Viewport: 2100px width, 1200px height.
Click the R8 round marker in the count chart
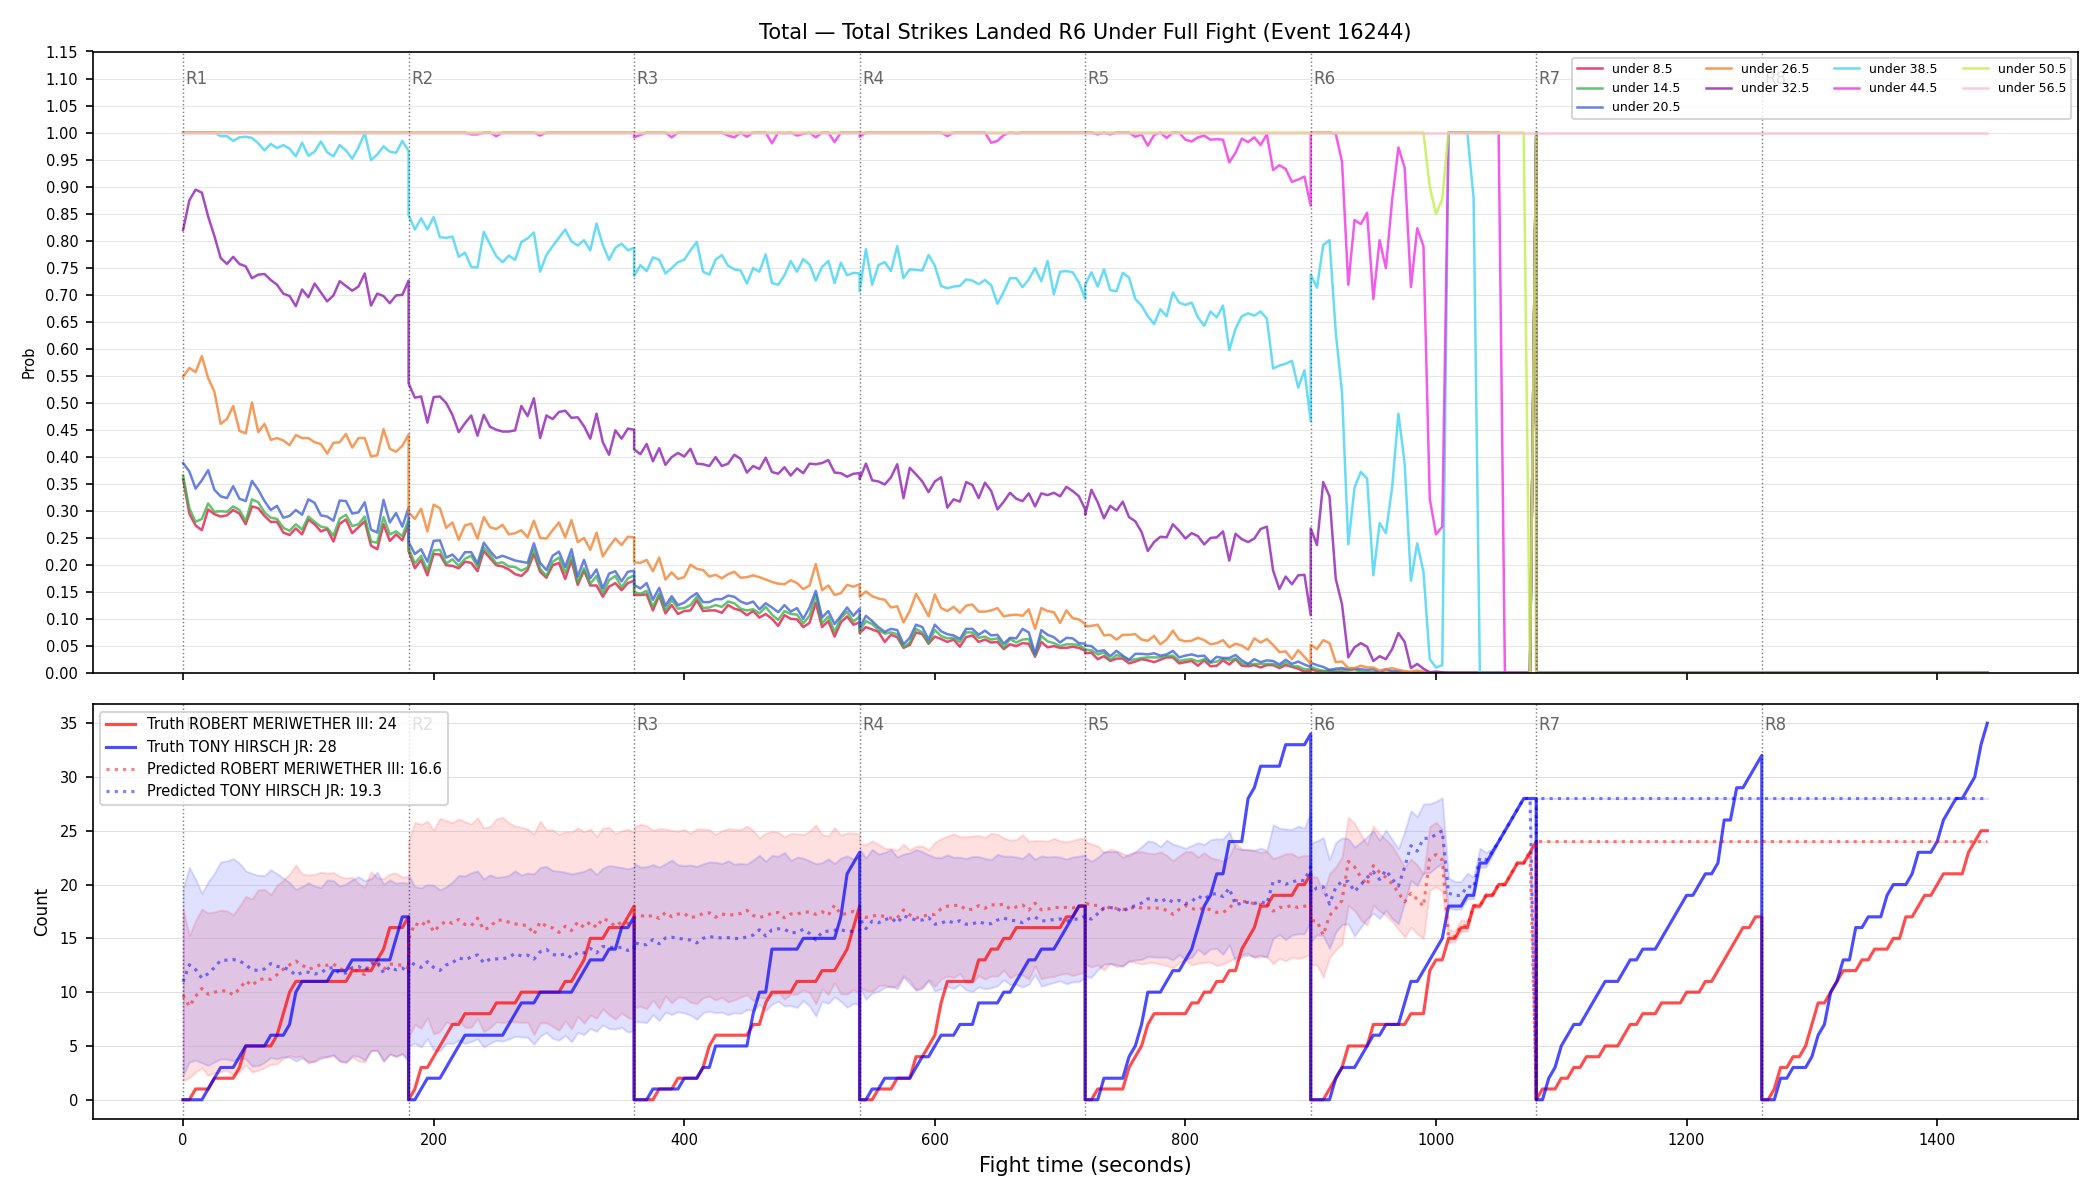click(x=1775, y=724)
